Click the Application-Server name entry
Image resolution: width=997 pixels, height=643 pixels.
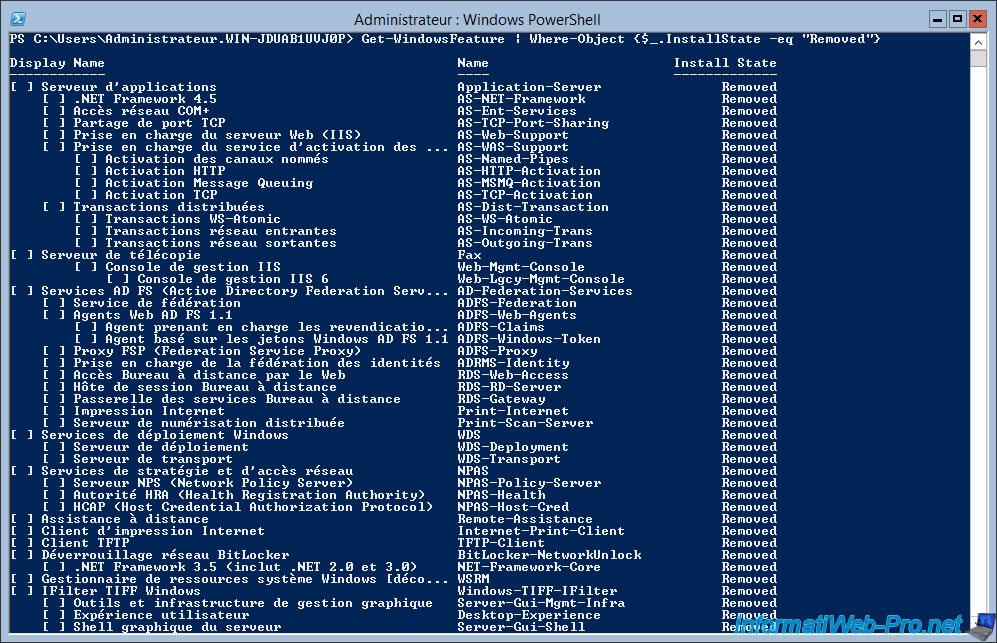tap(529, 87)
